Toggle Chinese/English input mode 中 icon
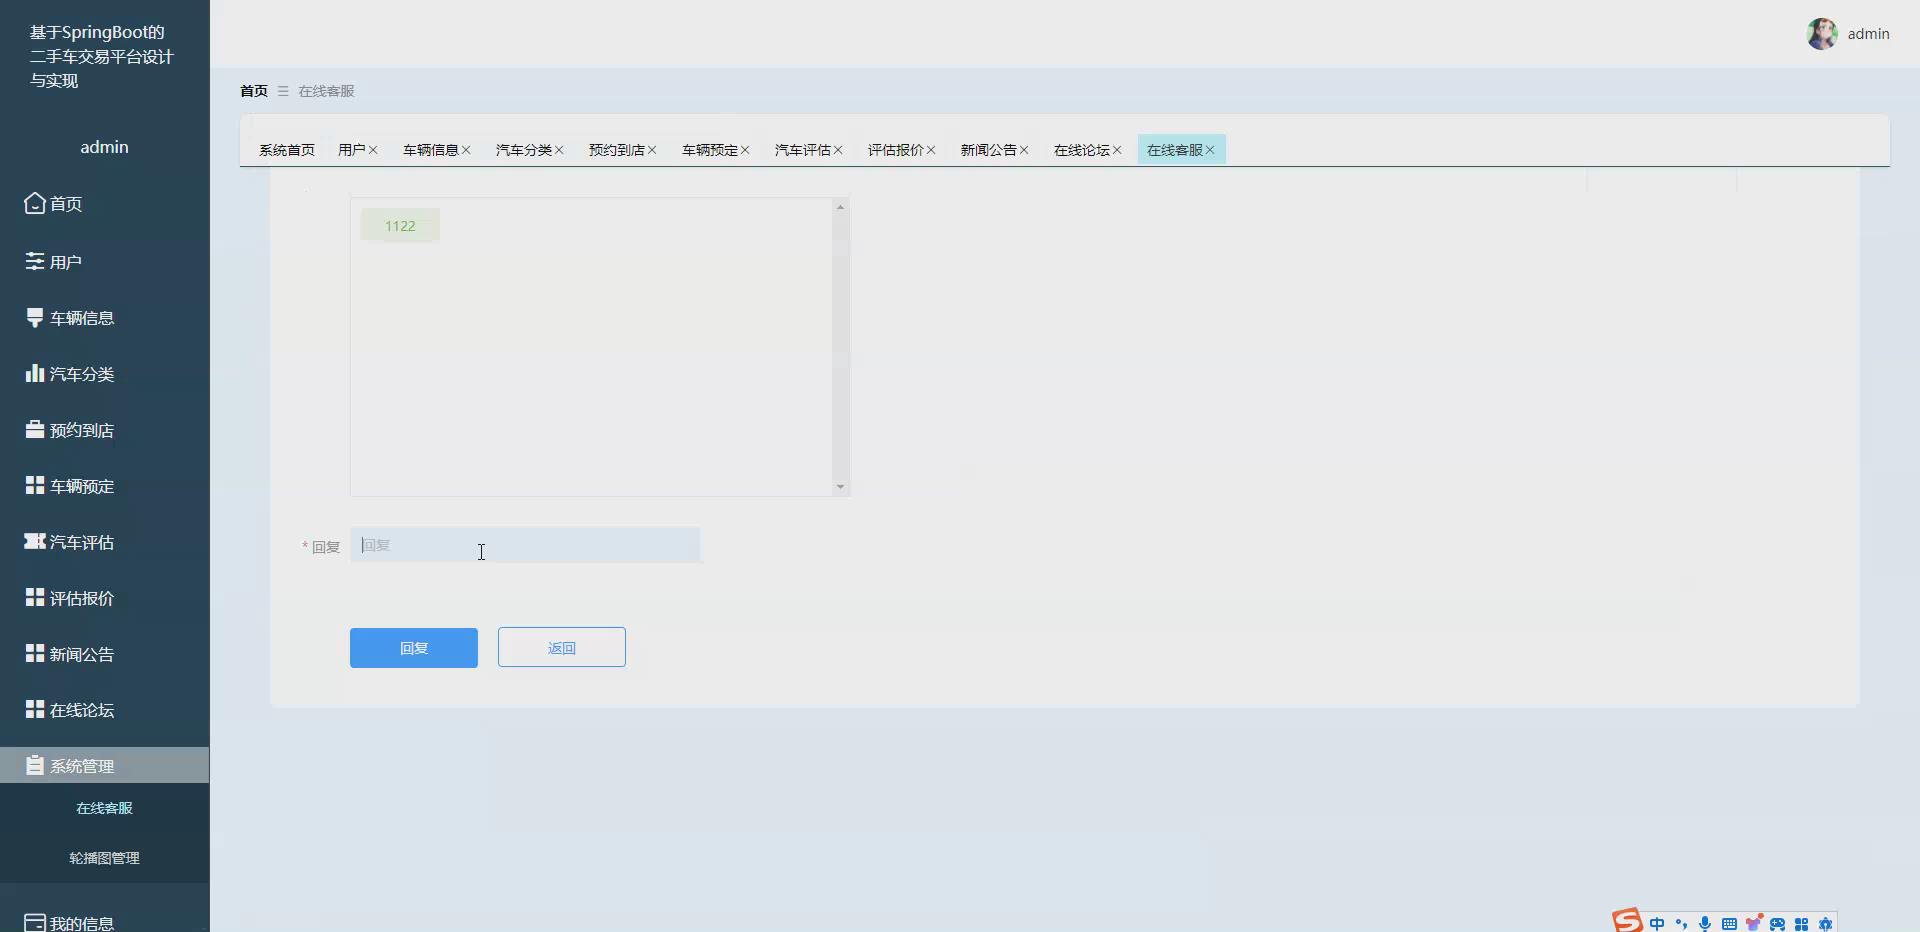Viewport: 1920px width, 932px height. (x=1657, y=924)
